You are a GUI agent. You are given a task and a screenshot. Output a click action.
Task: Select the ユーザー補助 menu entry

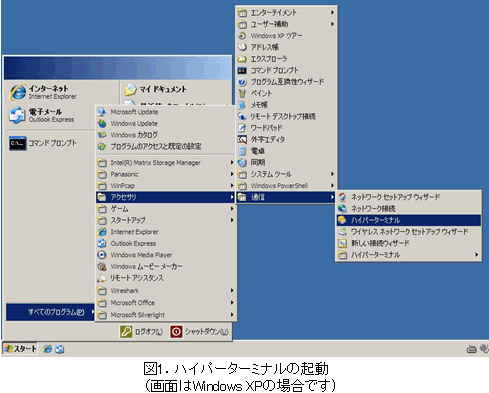(286, 24)
